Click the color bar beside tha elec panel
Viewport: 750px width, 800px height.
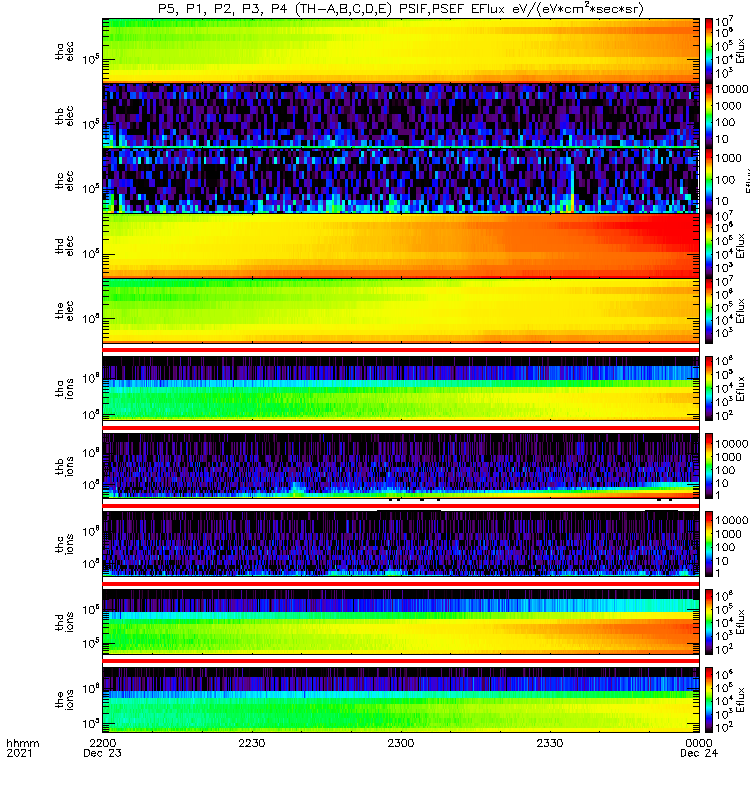(x=709, y=51)
